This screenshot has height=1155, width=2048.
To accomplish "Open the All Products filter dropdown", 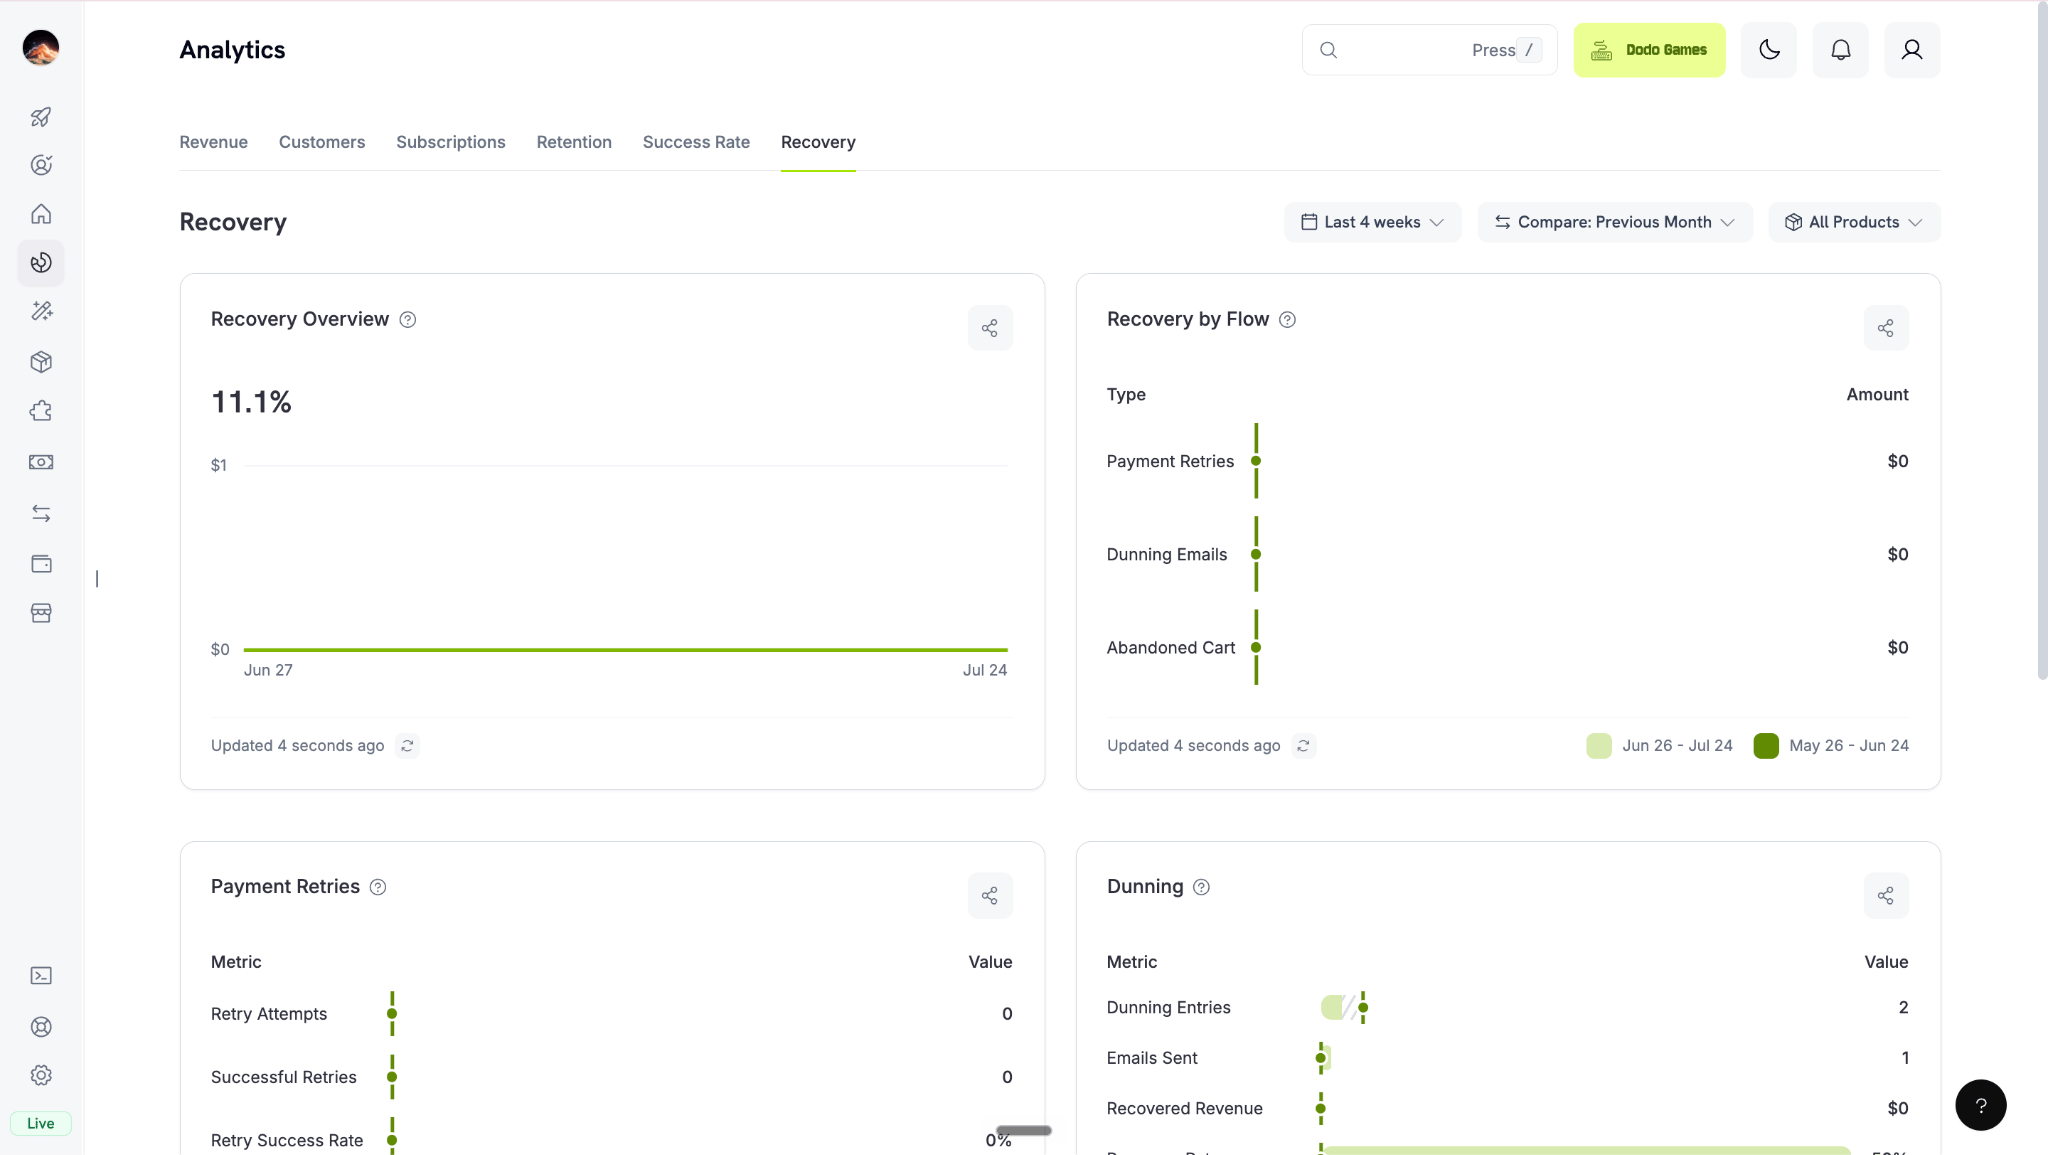I will click(1854, 222).
